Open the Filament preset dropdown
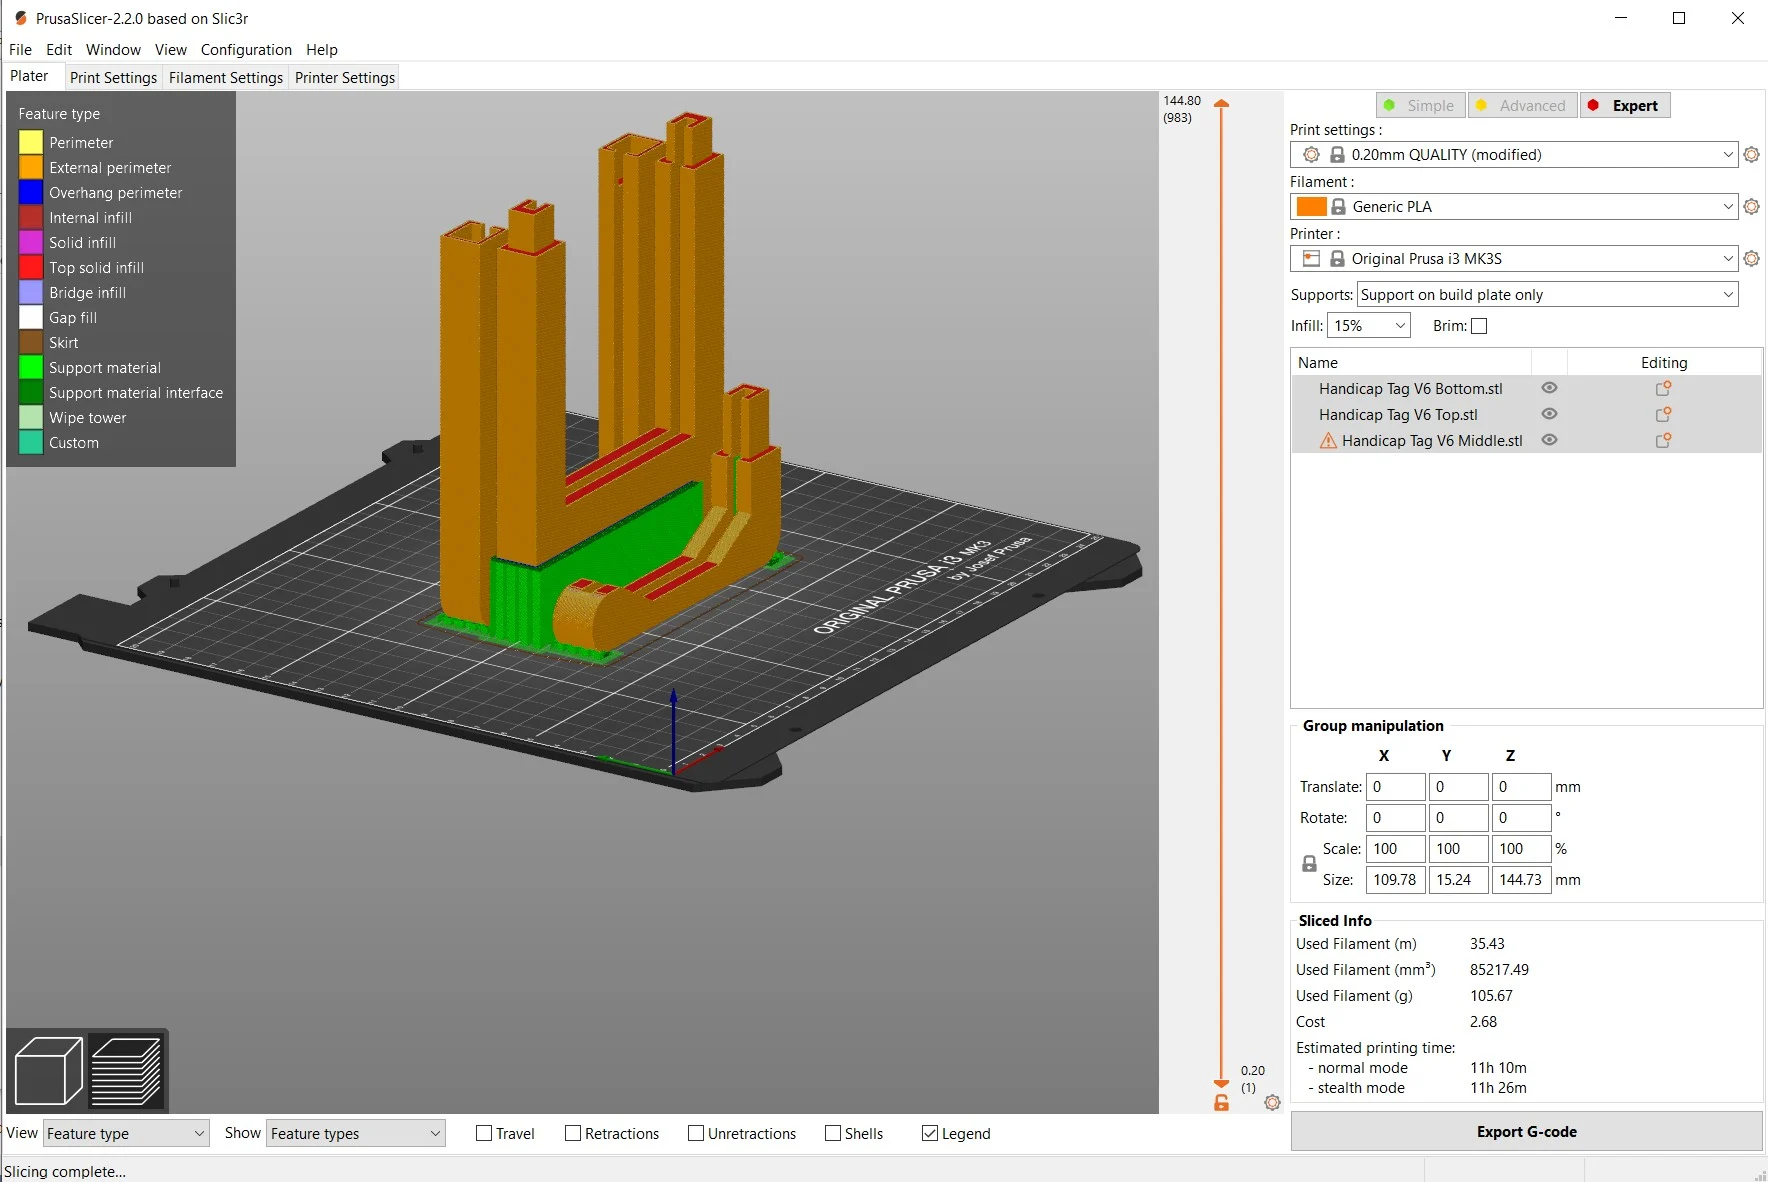Viewport: 1768px width, 1182px height. click(x=1514, y=207)
